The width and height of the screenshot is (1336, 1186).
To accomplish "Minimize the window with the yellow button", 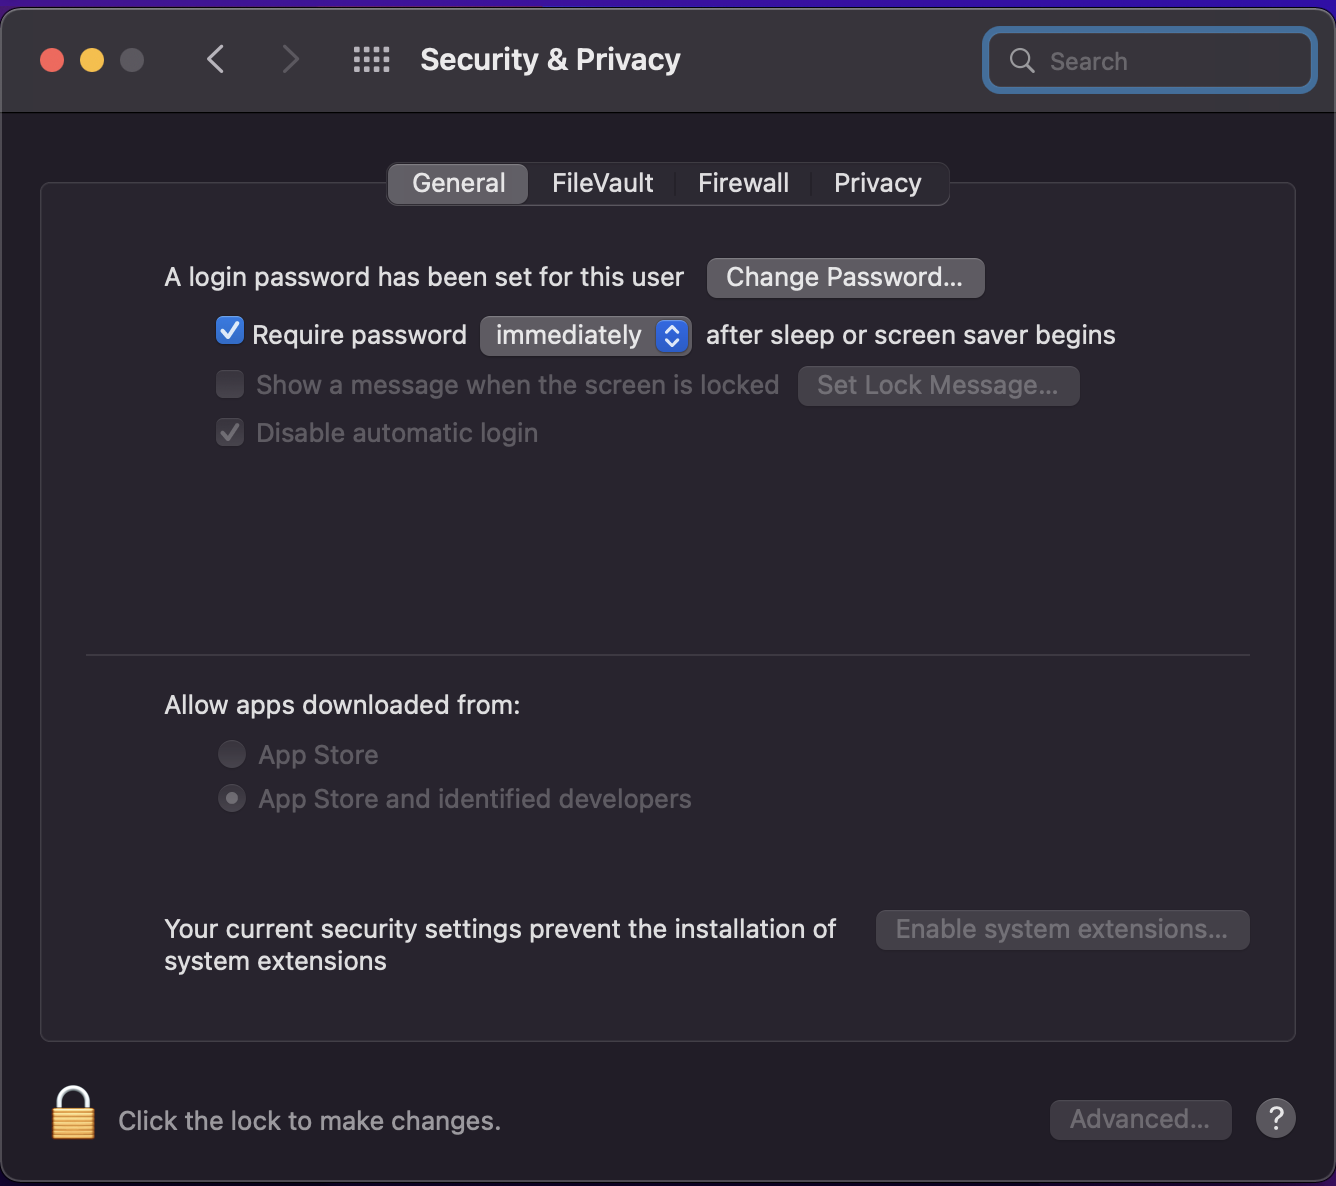I will point(92,61).
